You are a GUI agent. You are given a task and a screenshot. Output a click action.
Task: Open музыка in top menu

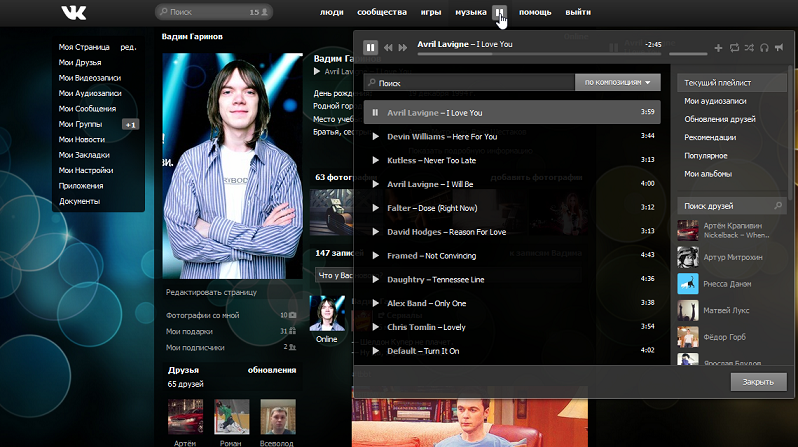471,12
